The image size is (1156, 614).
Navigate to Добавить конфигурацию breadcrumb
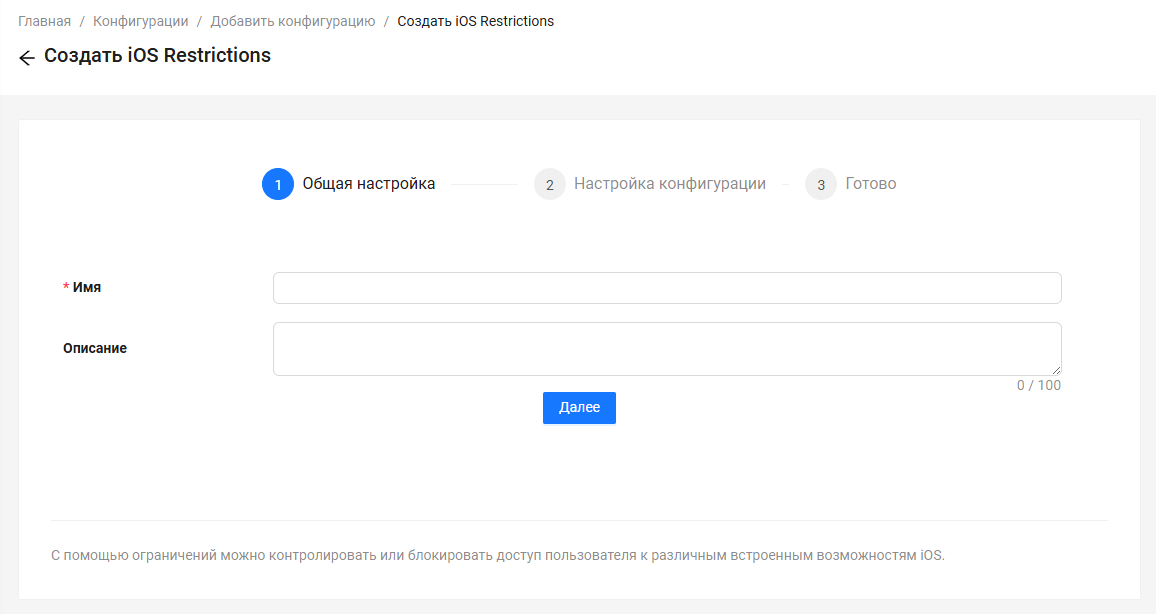point(292,21)
